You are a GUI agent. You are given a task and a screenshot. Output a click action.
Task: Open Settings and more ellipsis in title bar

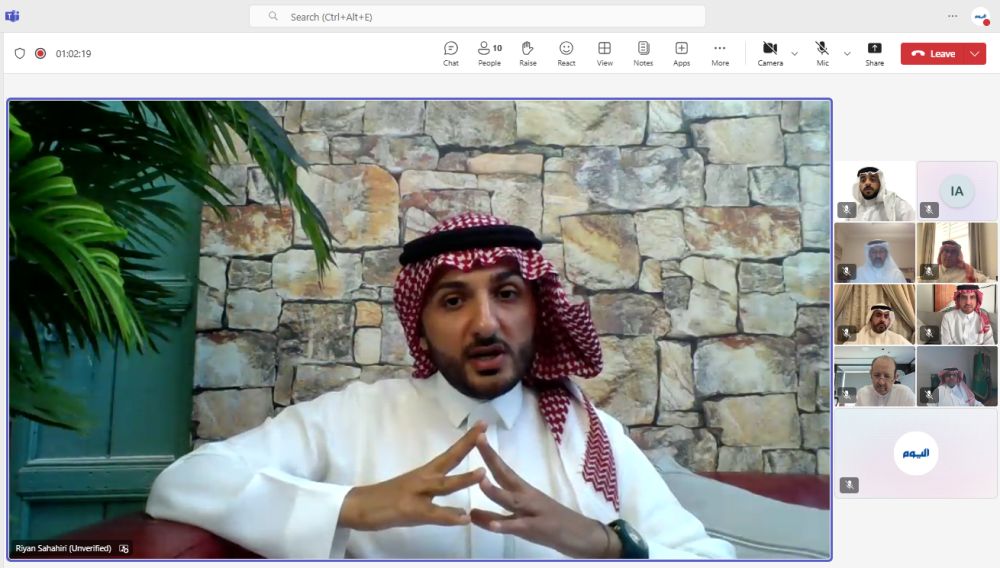pos(952,16)
